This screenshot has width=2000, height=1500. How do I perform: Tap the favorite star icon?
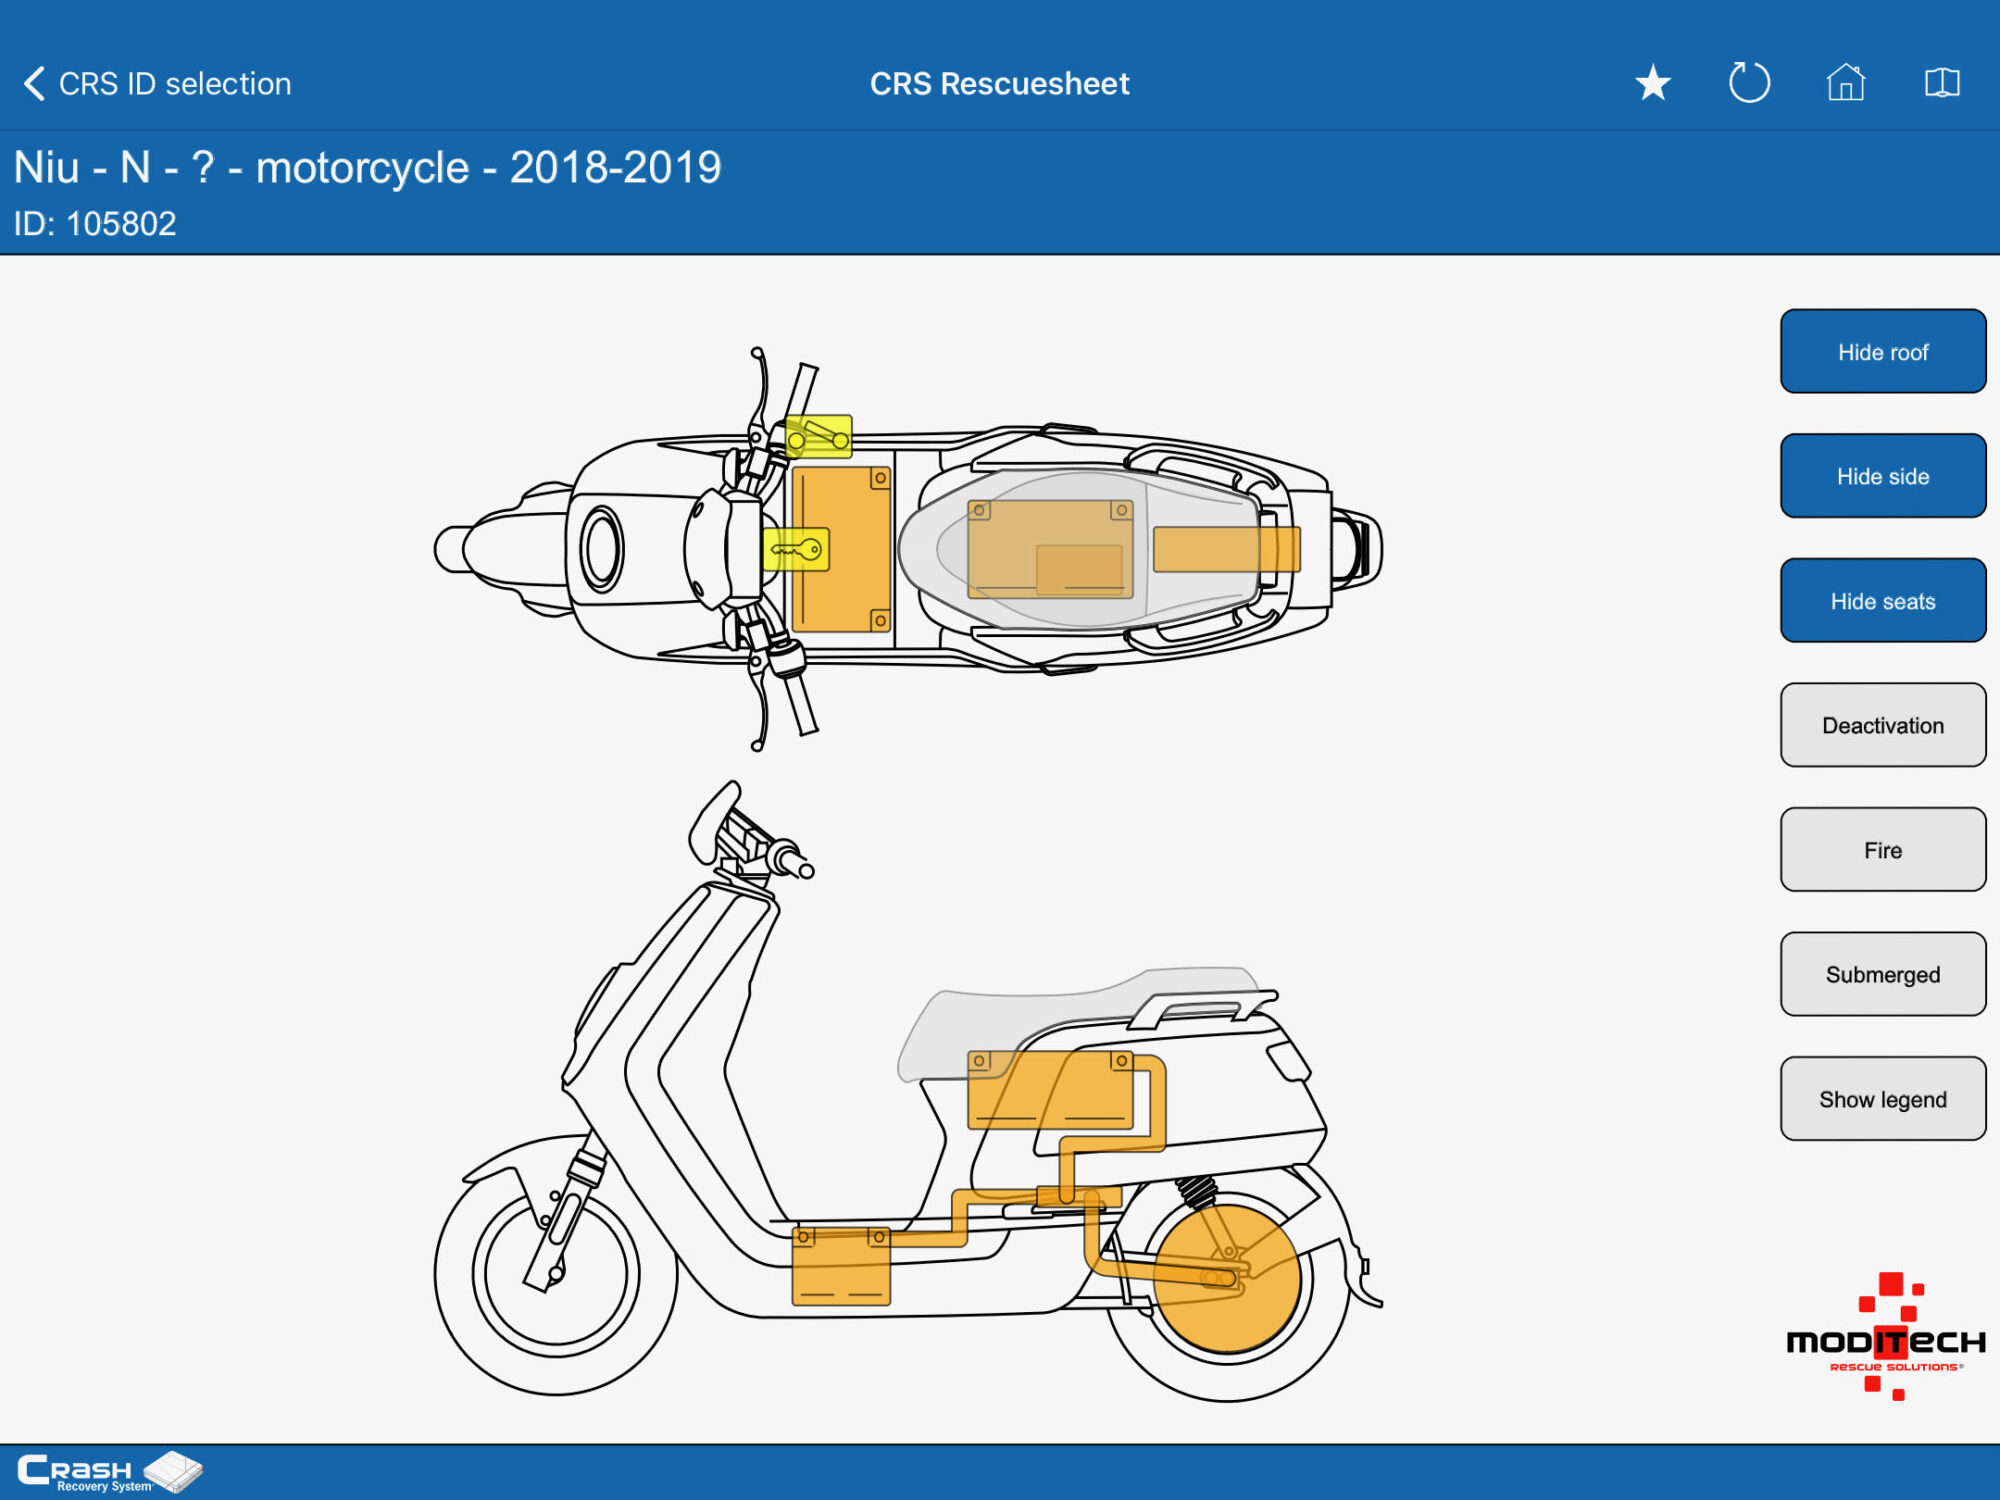tap(1653, 83)
